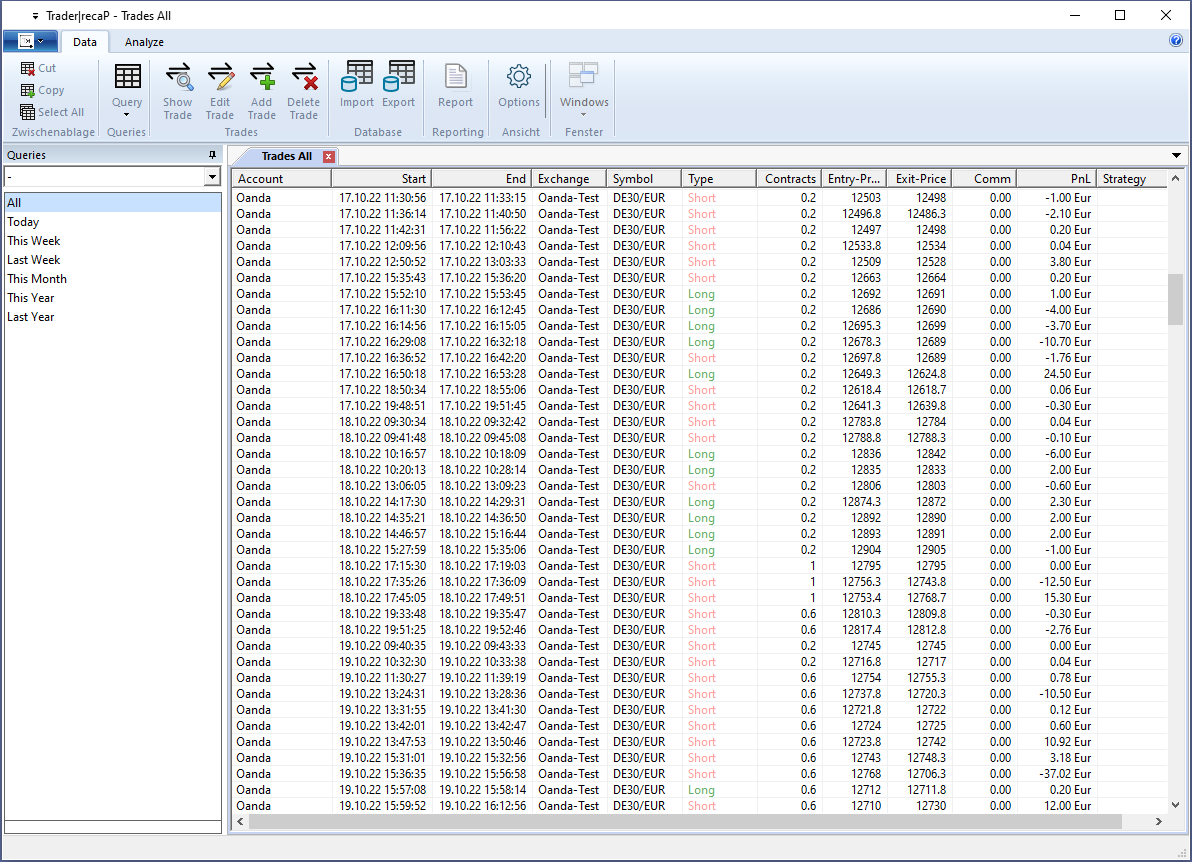Viewport: 1192px width, 862px height.
Task: Select the 24.50 Eur PnL cell
Action: (1057, 374)
